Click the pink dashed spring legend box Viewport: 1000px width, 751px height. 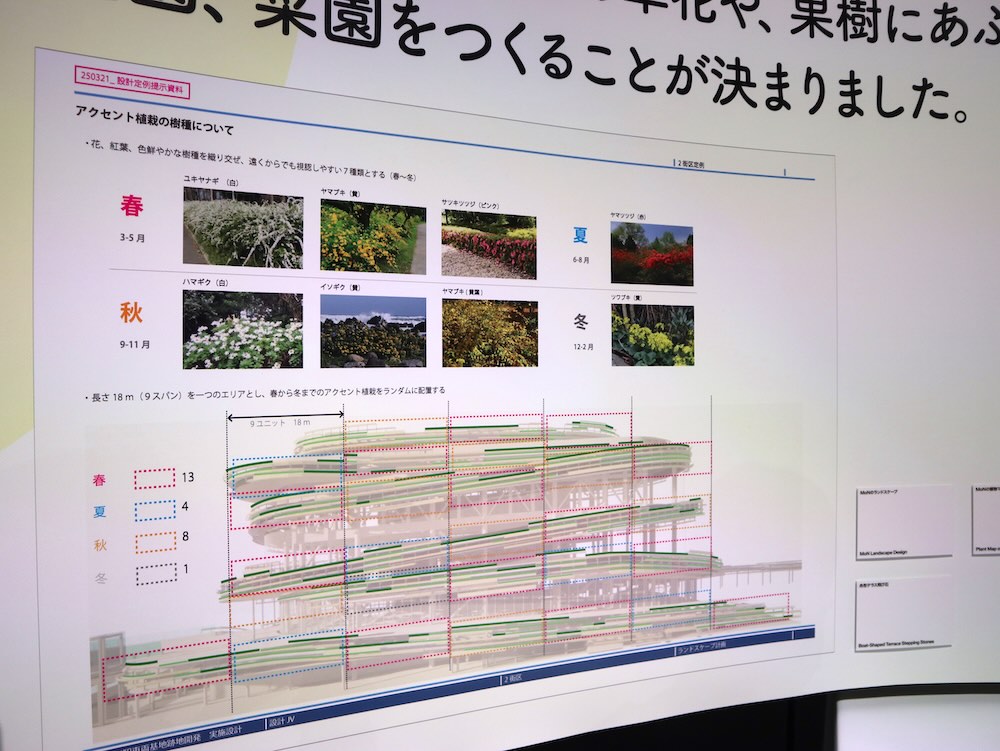[x=153, y=479]
